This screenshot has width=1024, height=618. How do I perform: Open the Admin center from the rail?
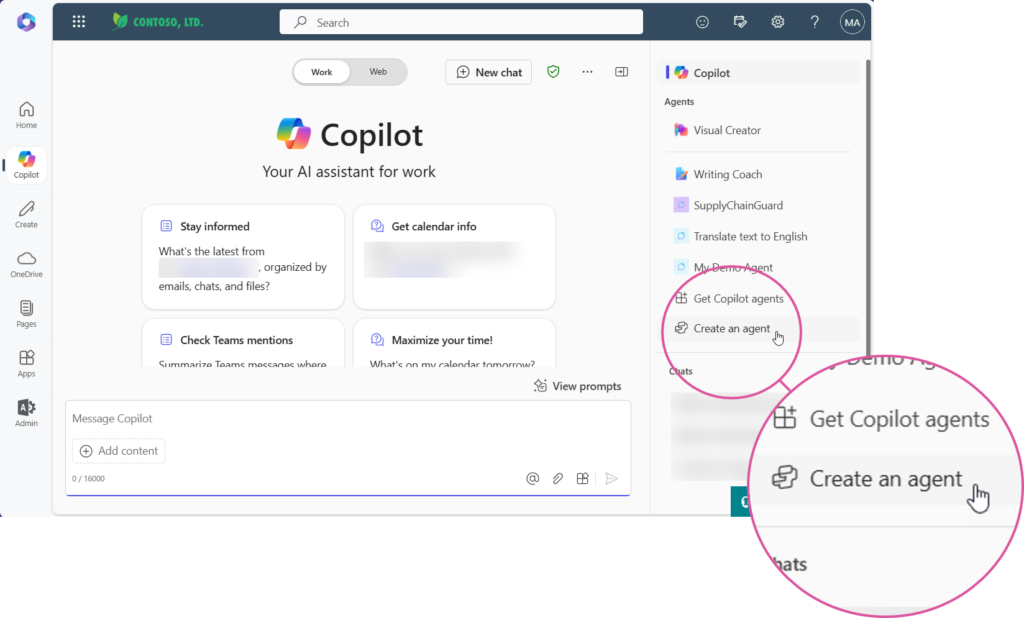pos(26,414)
